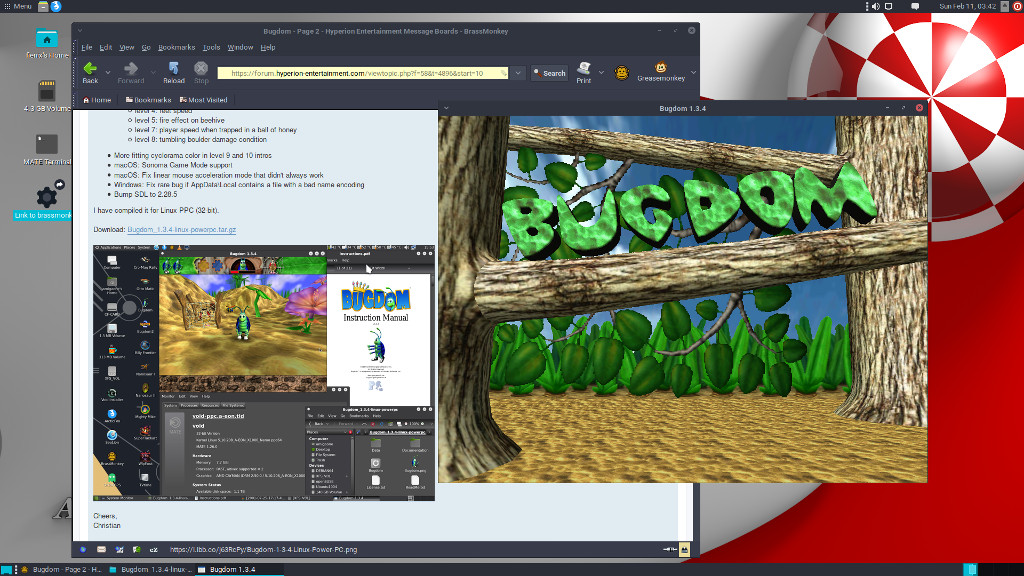The width and height of the screenshot is (1024, 576).
Task: Open the Print options dropdown arrow
Action: [x=601, y=72]
